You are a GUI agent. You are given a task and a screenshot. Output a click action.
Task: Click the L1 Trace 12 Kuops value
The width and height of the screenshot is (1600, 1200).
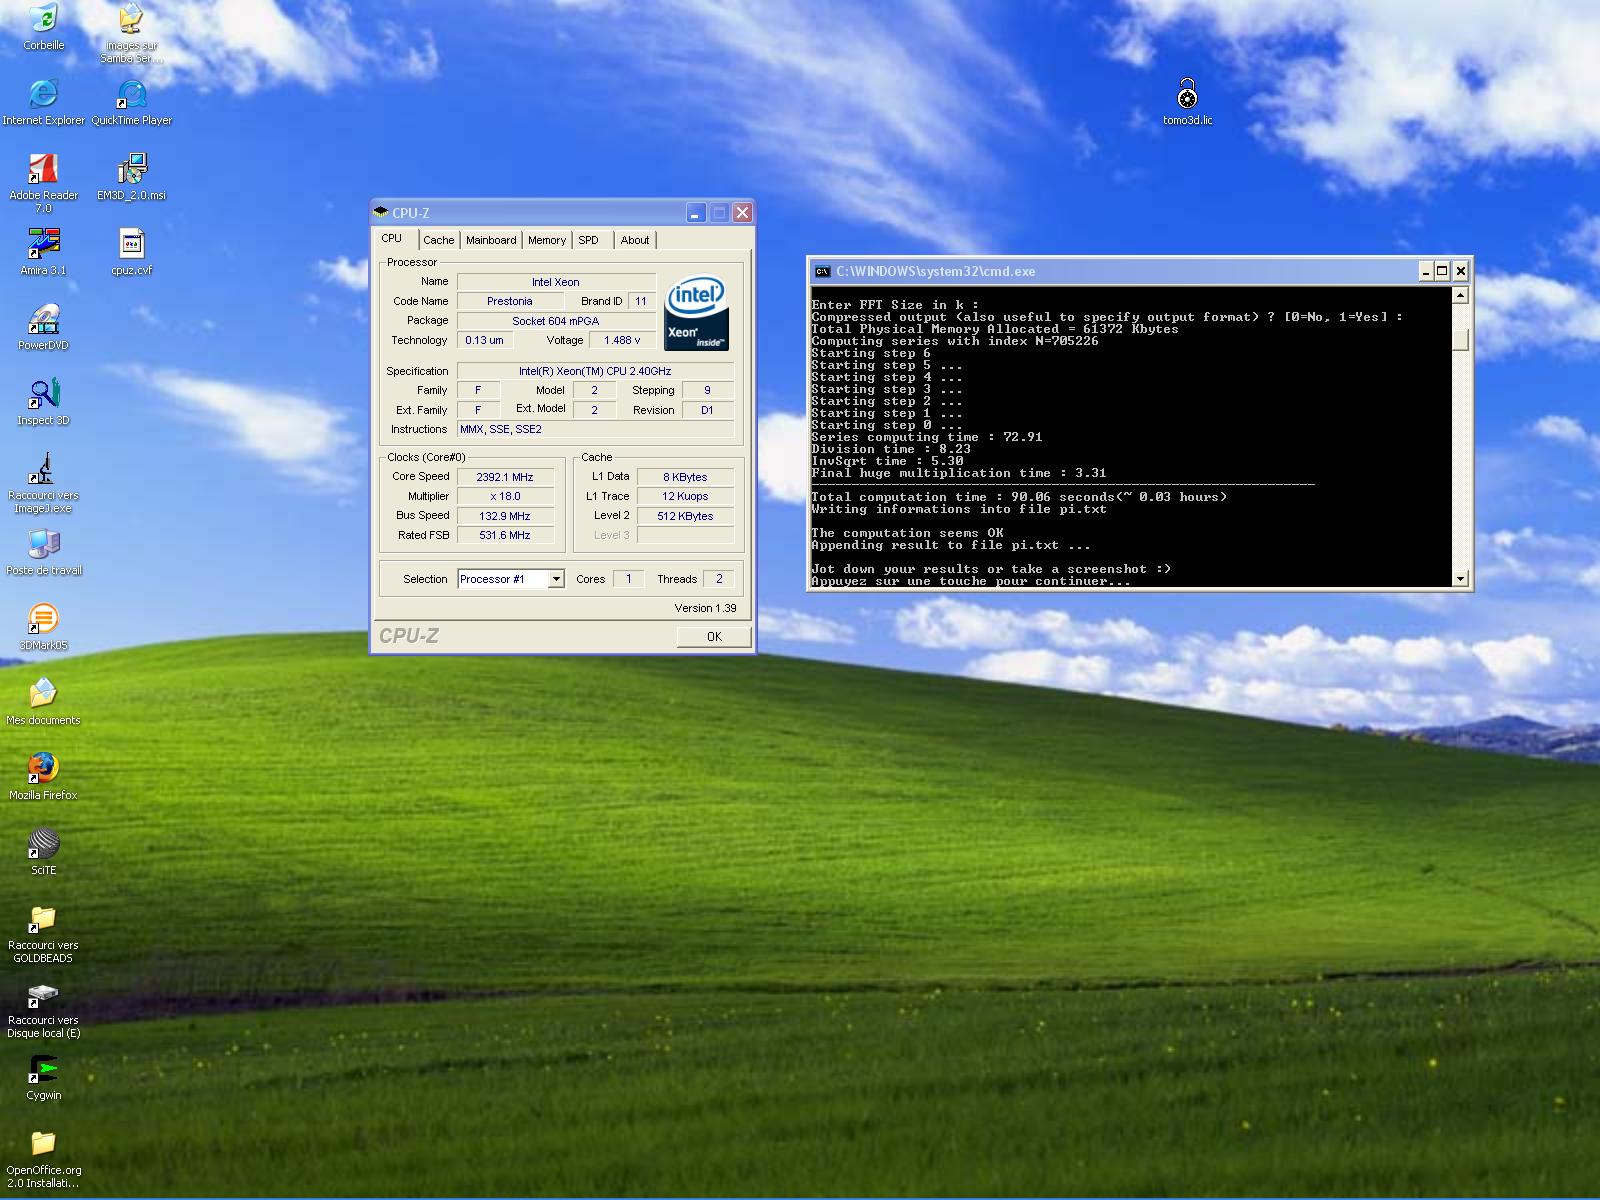click(685, 496)
